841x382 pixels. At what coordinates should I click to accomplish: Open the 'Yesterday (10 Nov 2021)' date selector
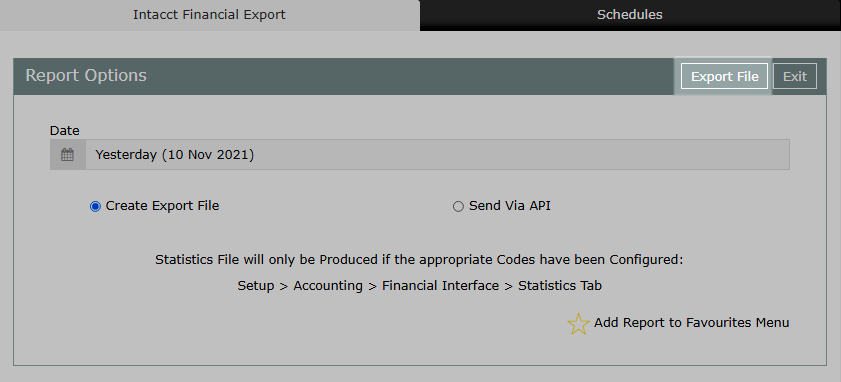(437, 155)
